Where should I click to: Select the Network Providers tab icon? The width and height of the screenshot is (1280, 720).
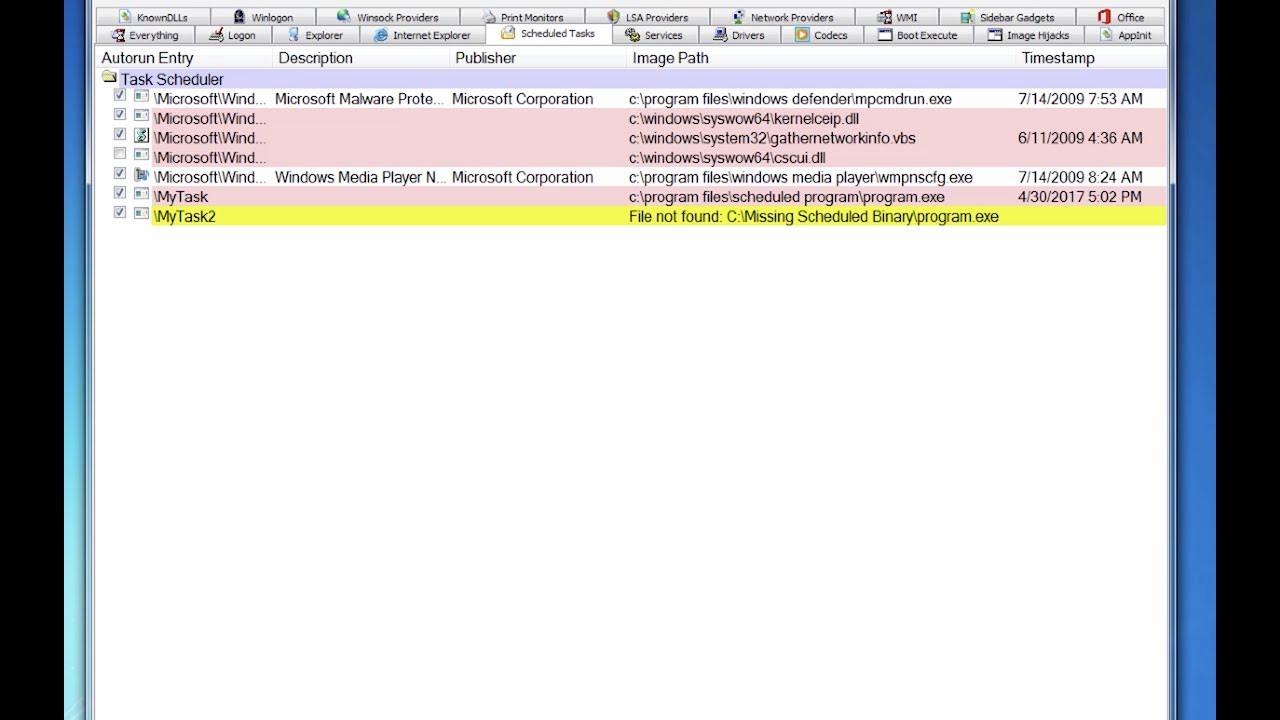tap(739, 17)
